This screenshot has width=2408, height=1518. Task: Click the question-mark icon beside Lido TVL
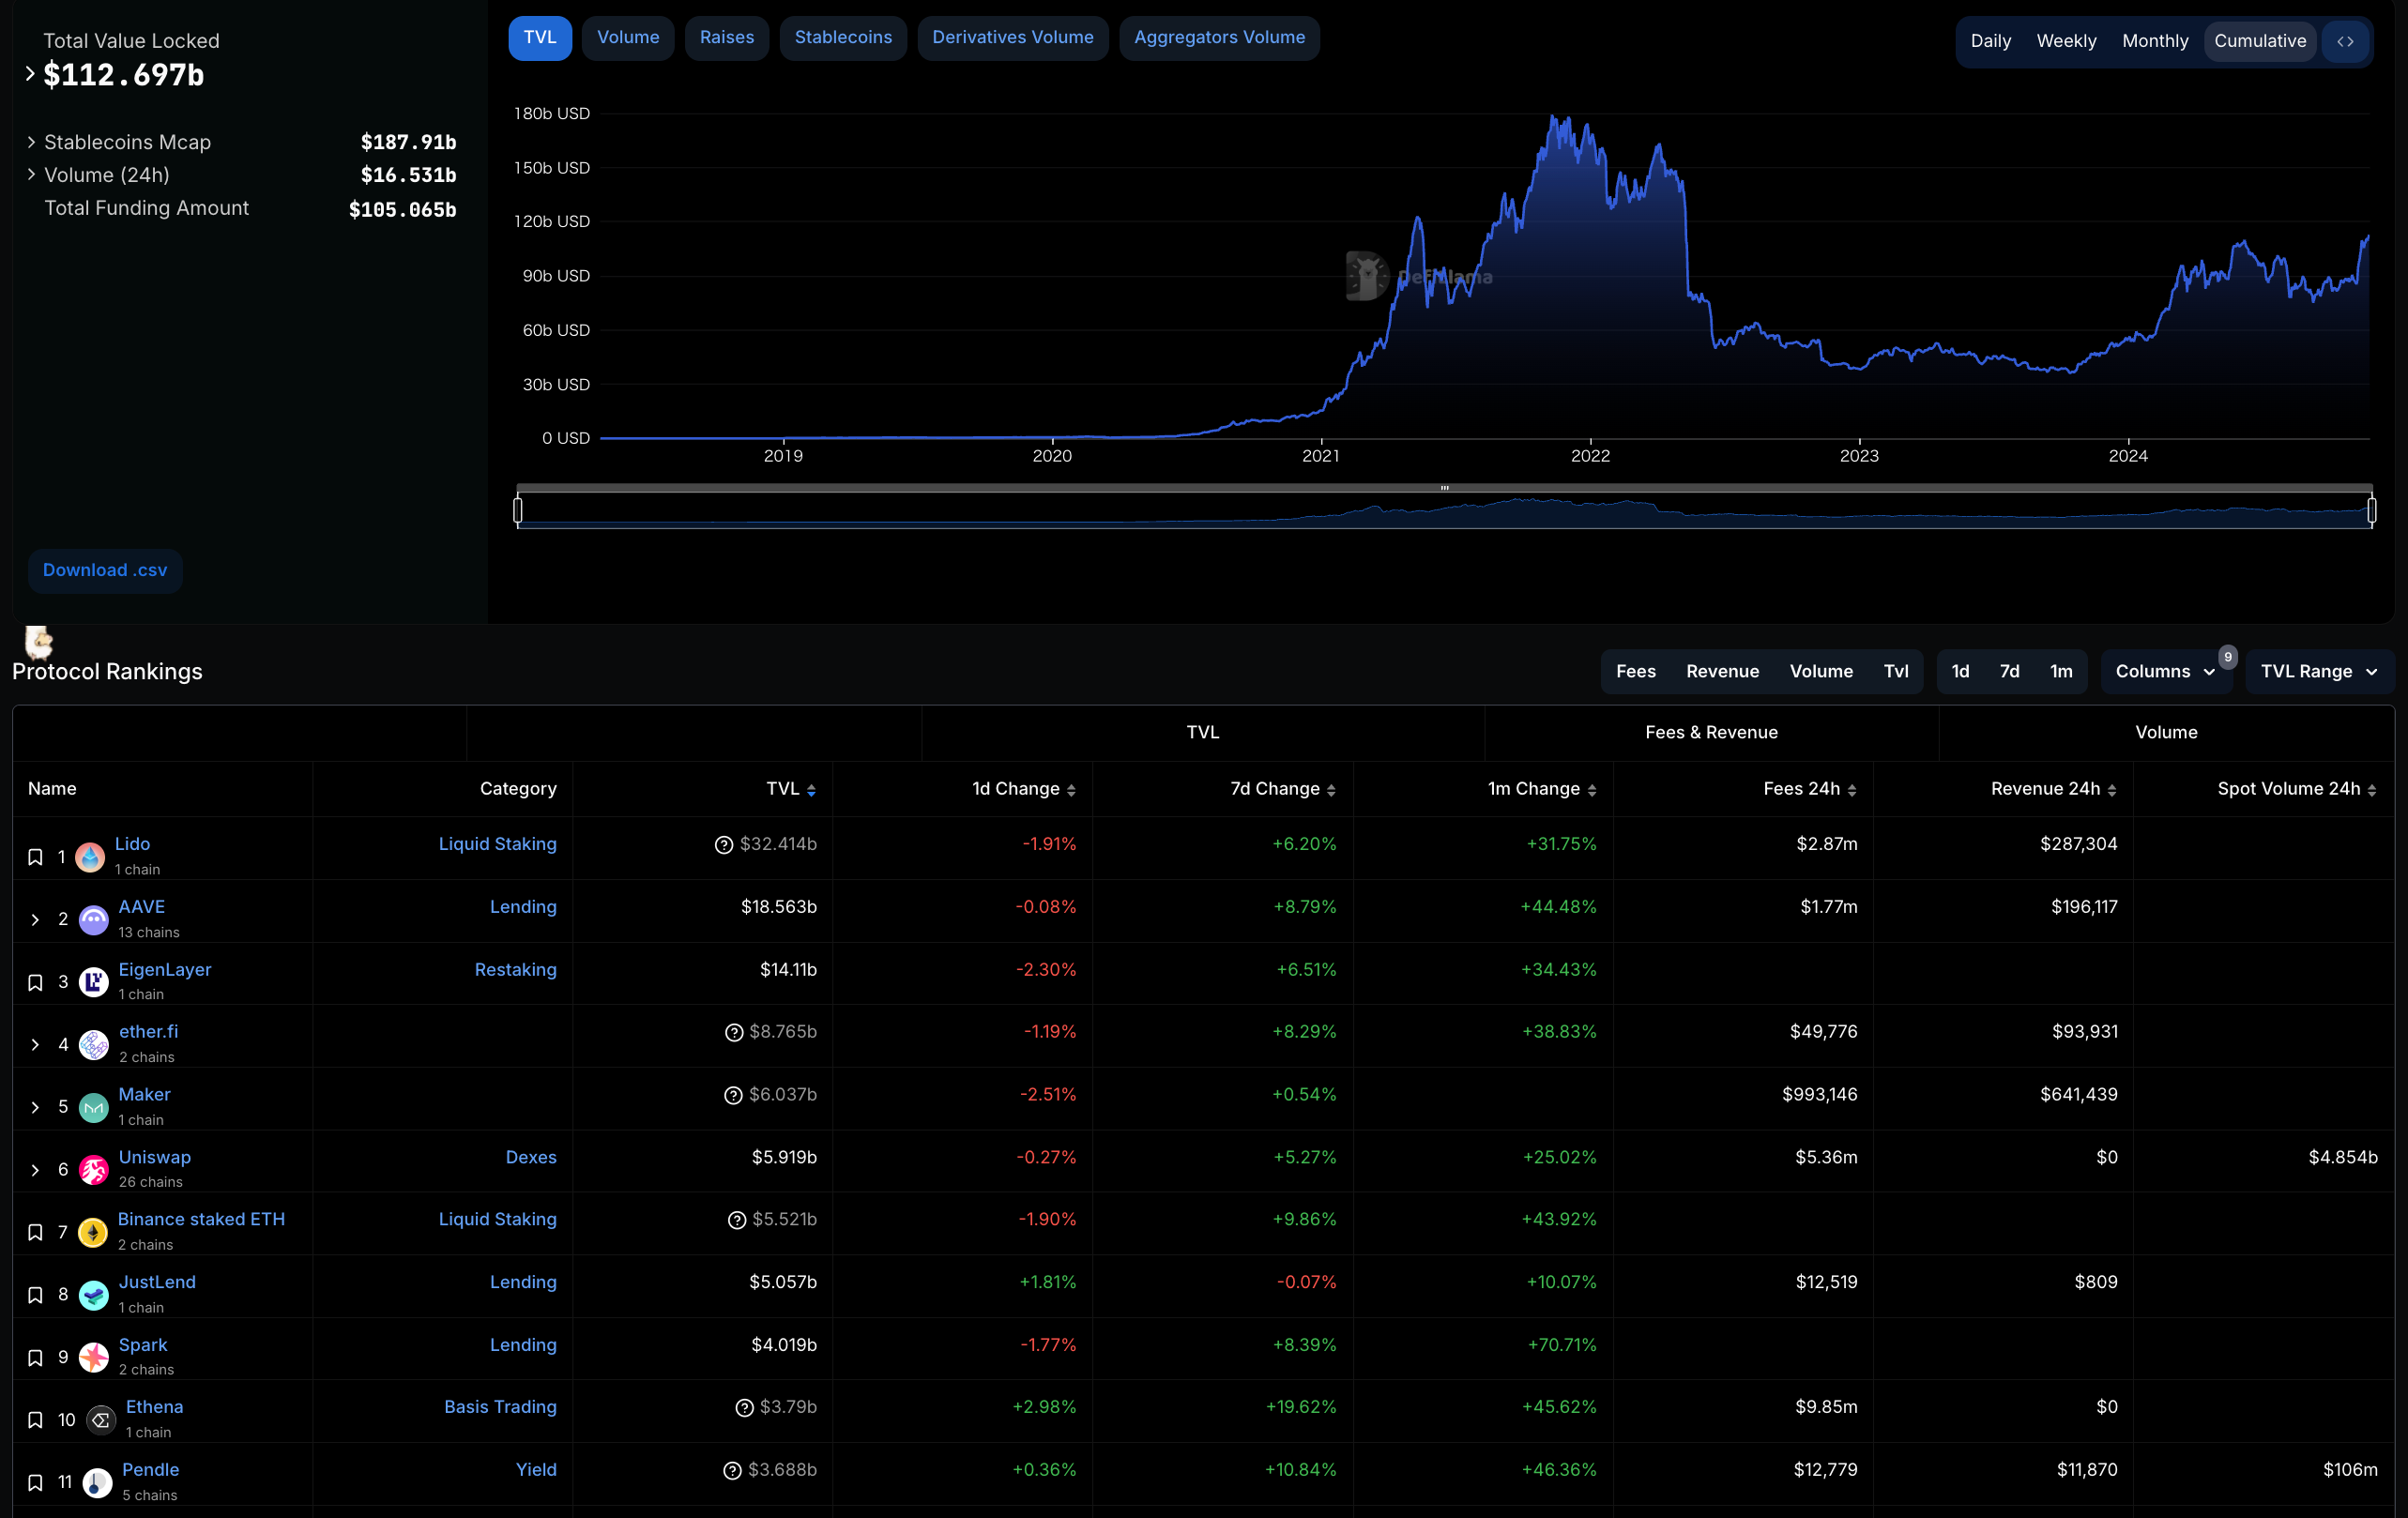724,845
